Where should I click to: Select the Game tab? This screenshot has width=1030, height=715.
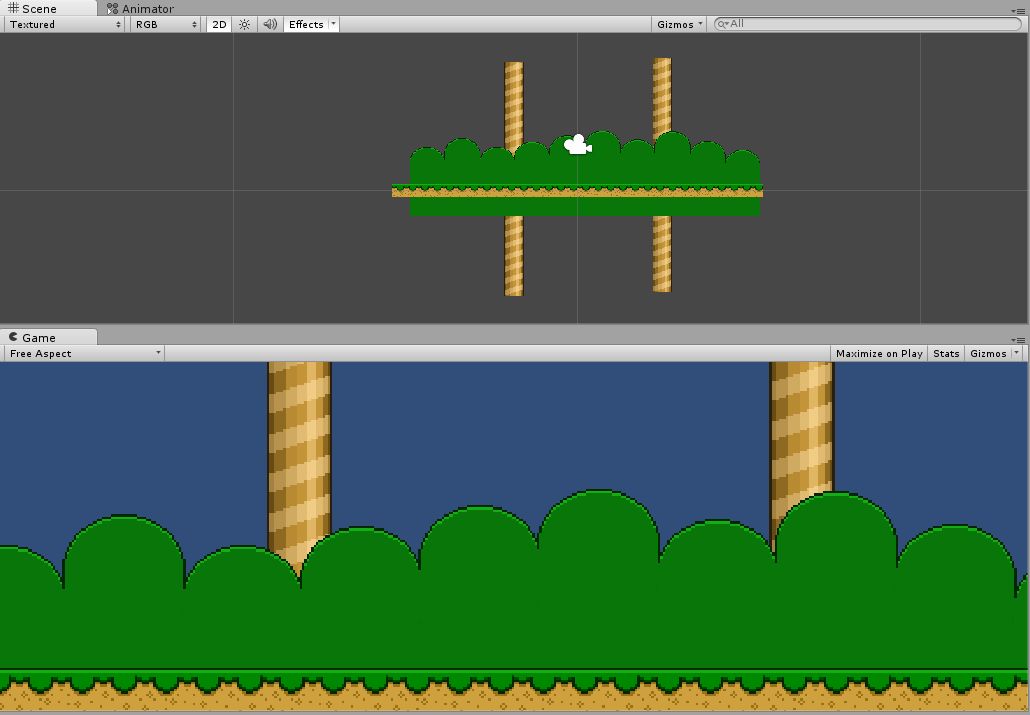coord(49,337)
